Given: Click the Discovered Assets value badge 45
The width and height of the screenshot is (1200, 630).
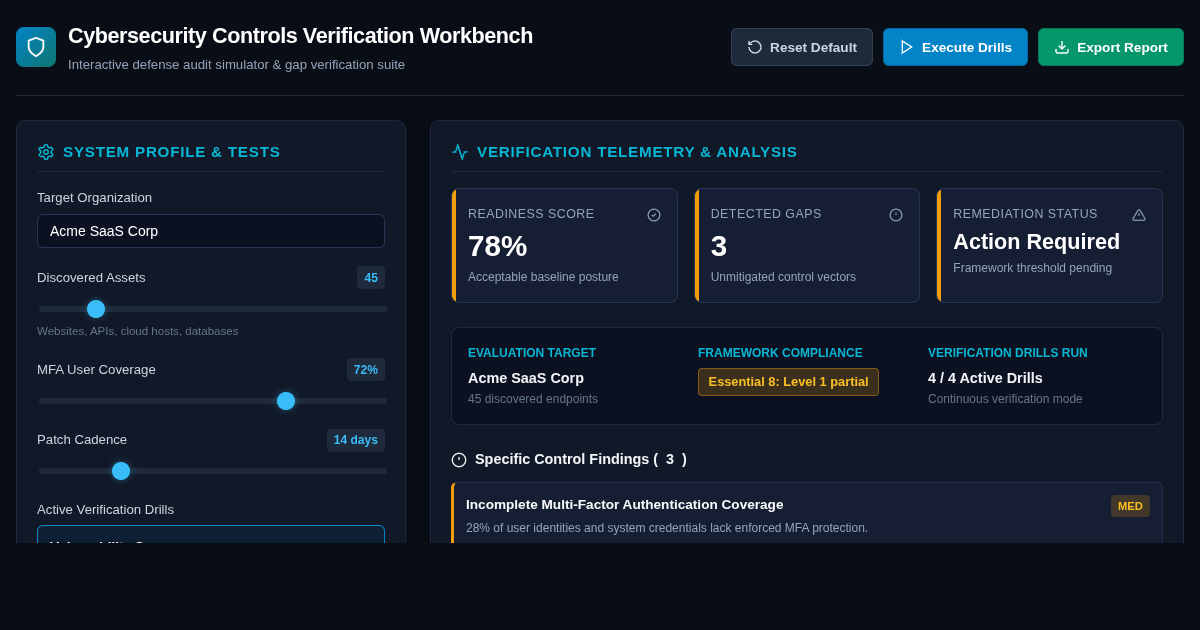Looking at the screenshot, I should (371, 278).
